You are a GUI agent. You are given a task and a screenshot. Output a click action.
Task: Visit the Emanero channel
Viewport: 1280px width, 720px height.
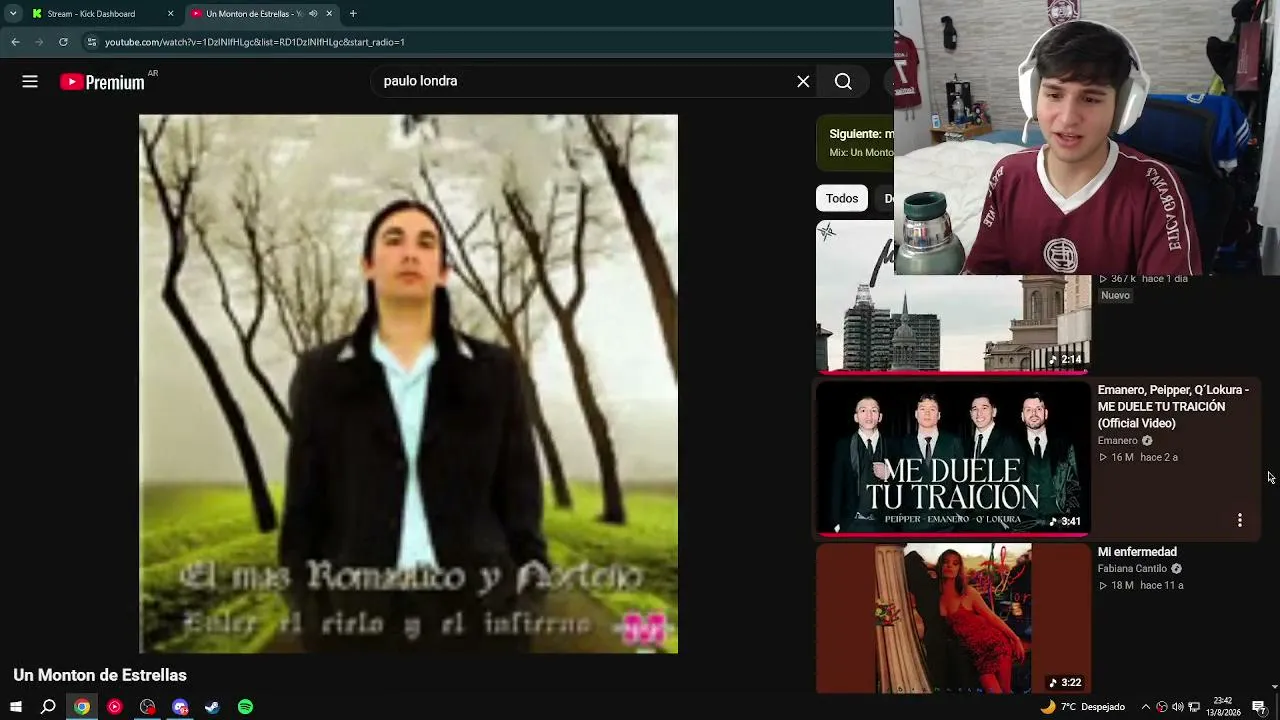click(x=1118, y=441)
